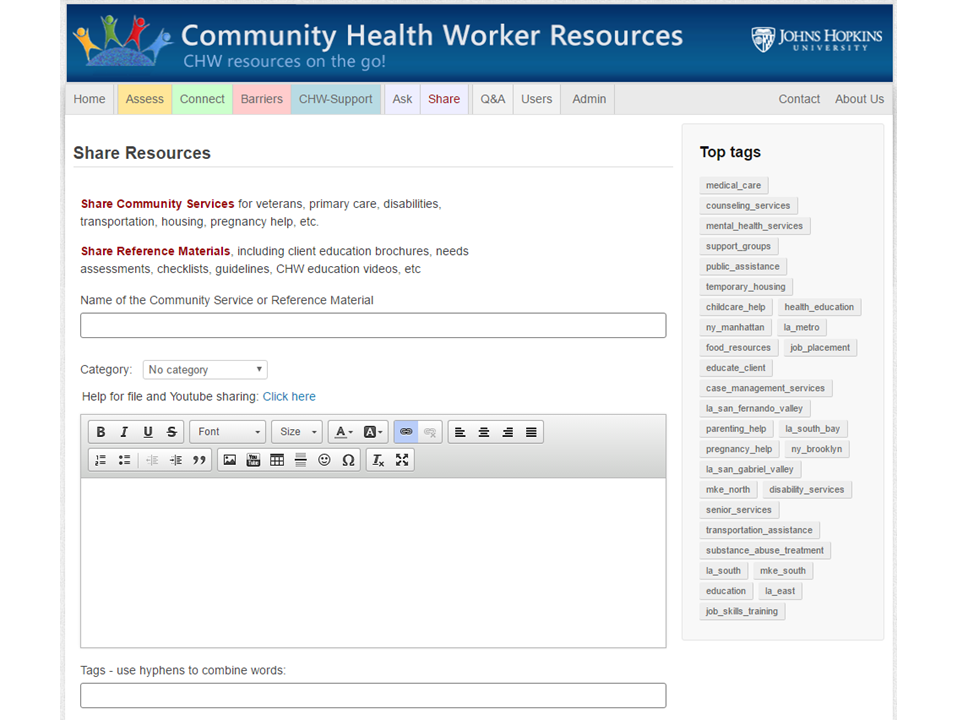960x720 pixels.
Task: Embed a YouTube video
Action: [253, 460]
